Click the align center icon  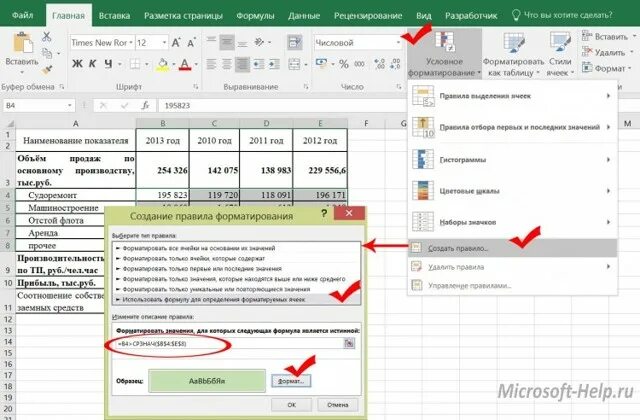(227, 64)
